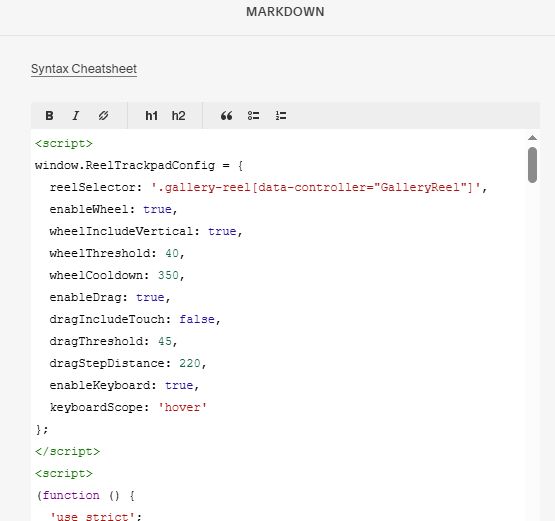Click the editor's vertical scrollbar thumb

point(532,165)
